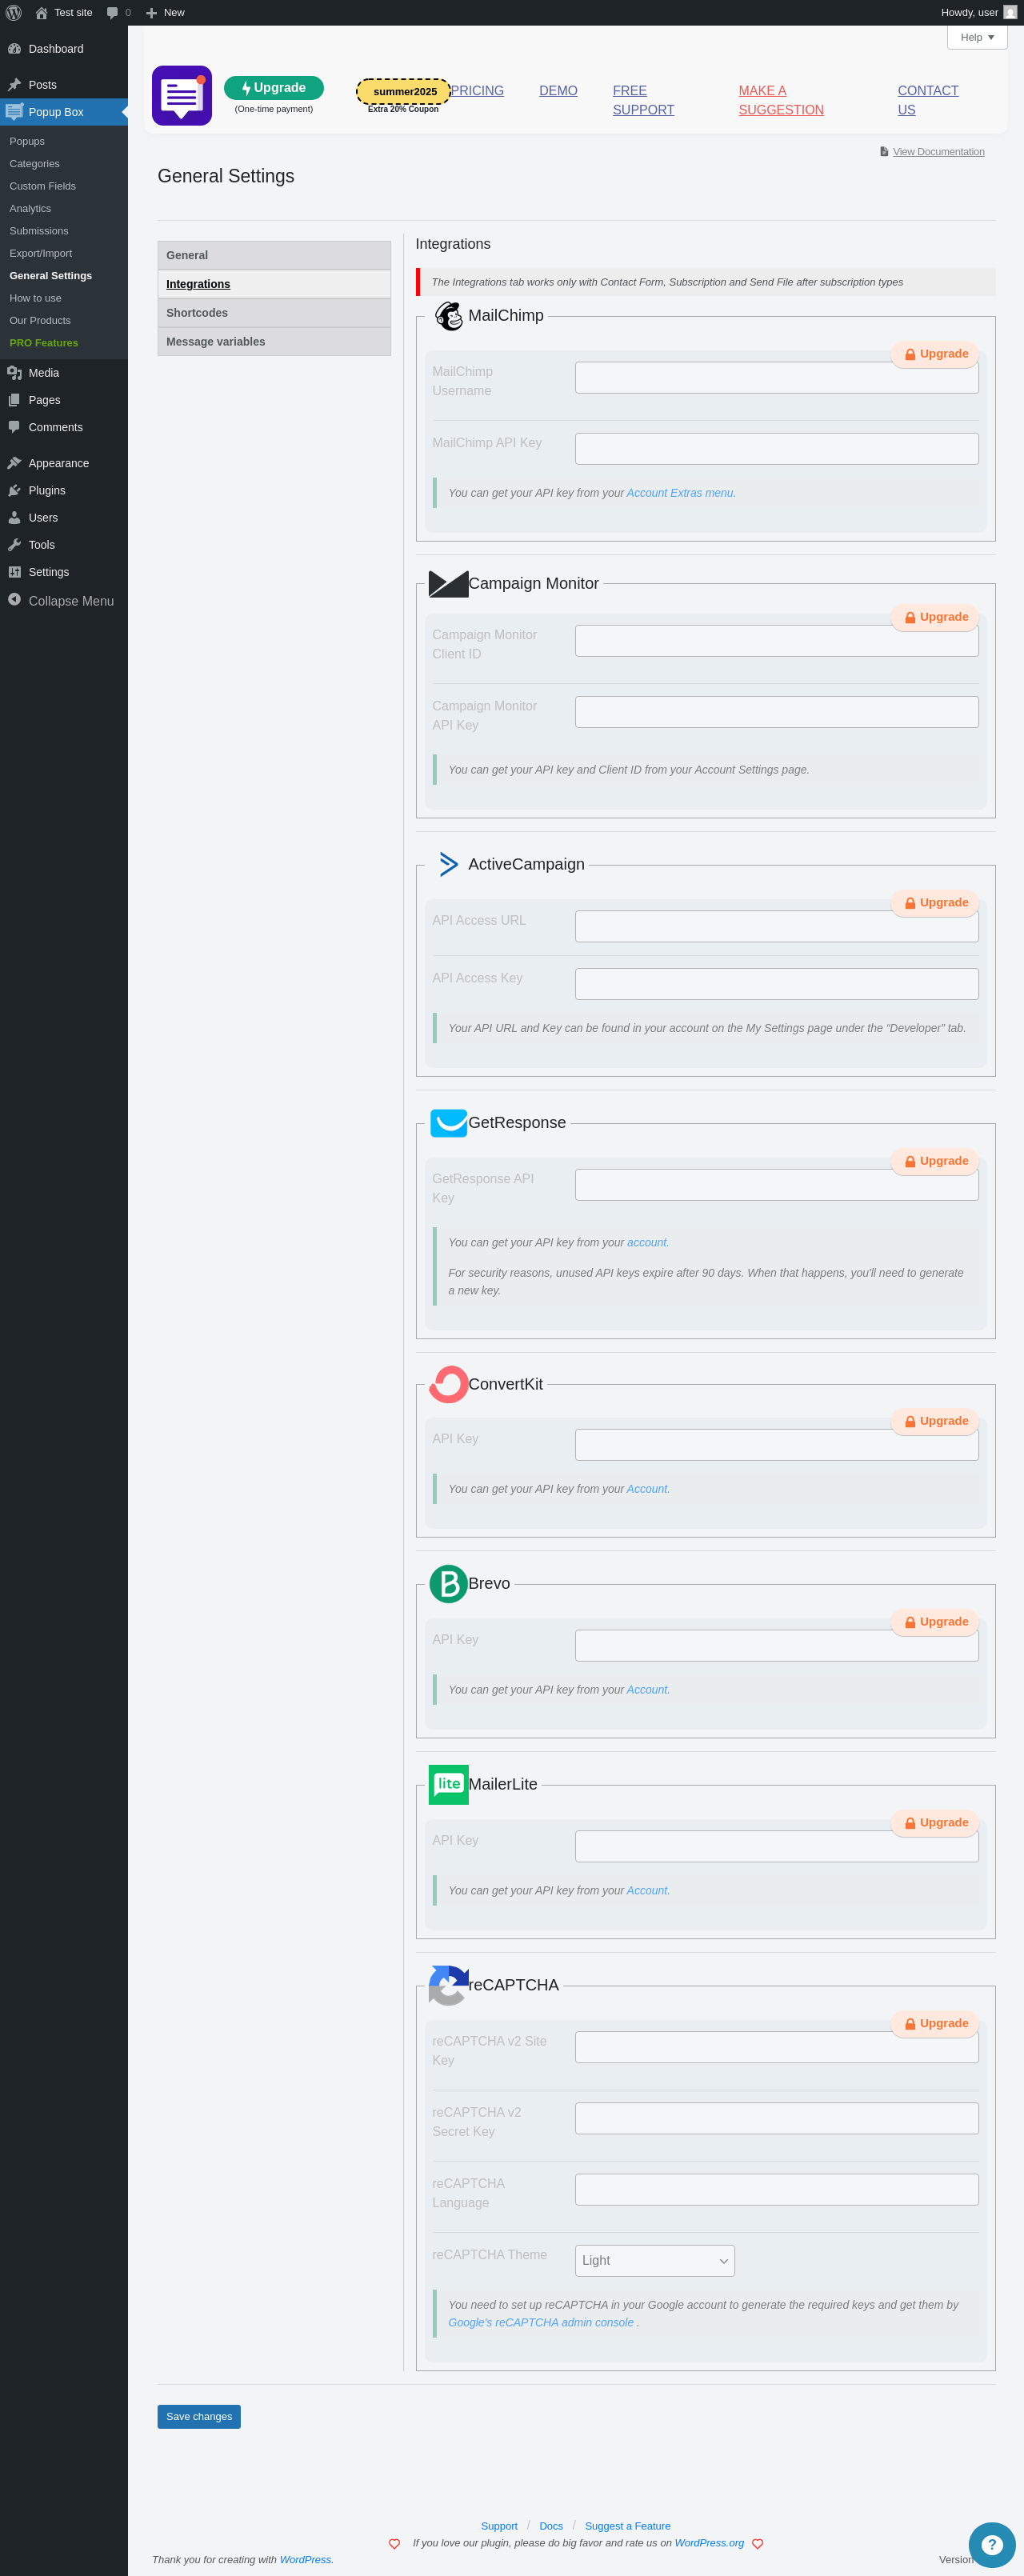
Task: Click the MailerLite green lite logo
Action: [449, 1784]
